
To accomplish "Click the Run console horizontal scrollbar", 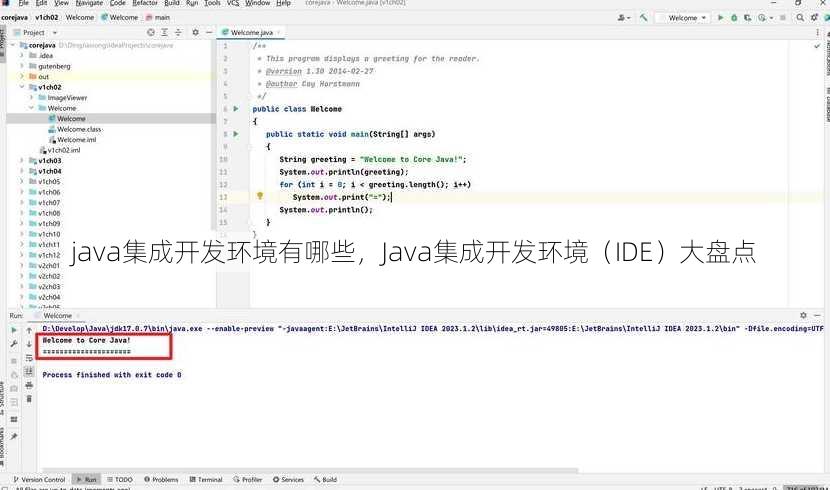I will pyautogui.click(x=310, y=470).
